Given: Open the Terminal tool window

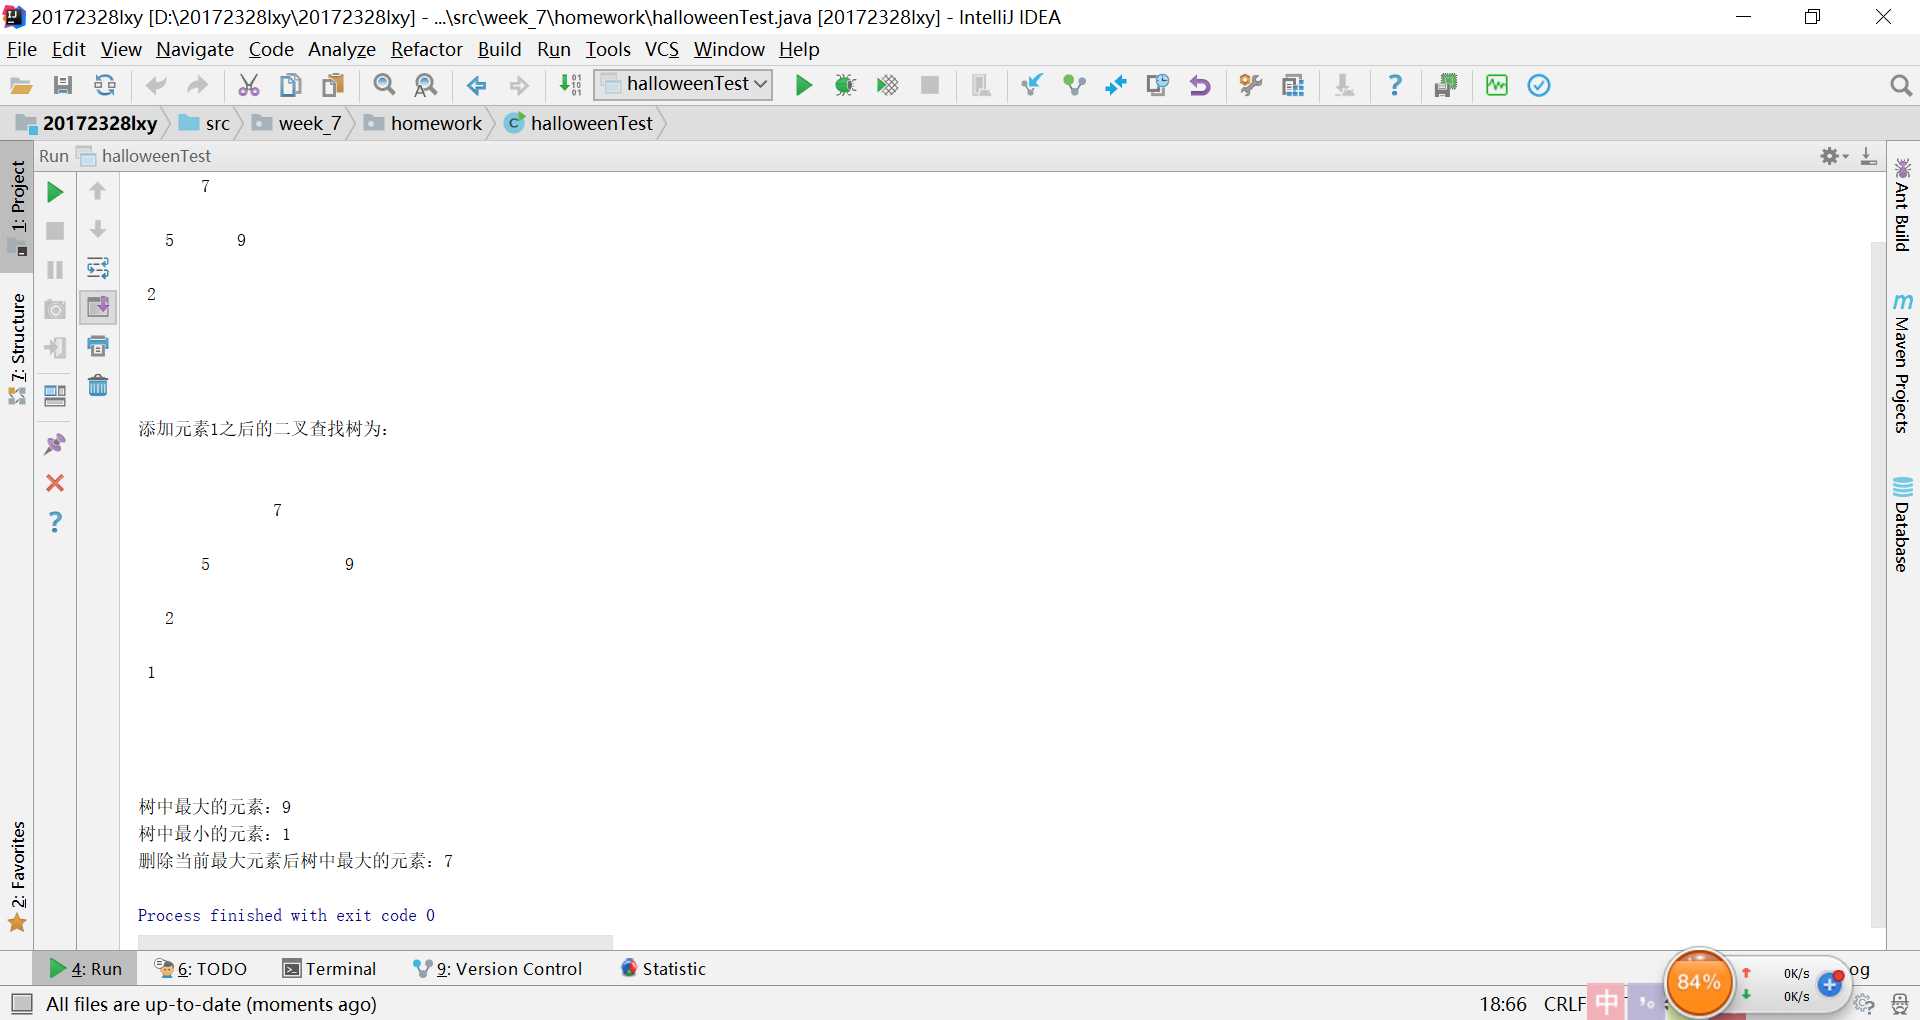Looking at the screenshot, I should pos(329,968).
